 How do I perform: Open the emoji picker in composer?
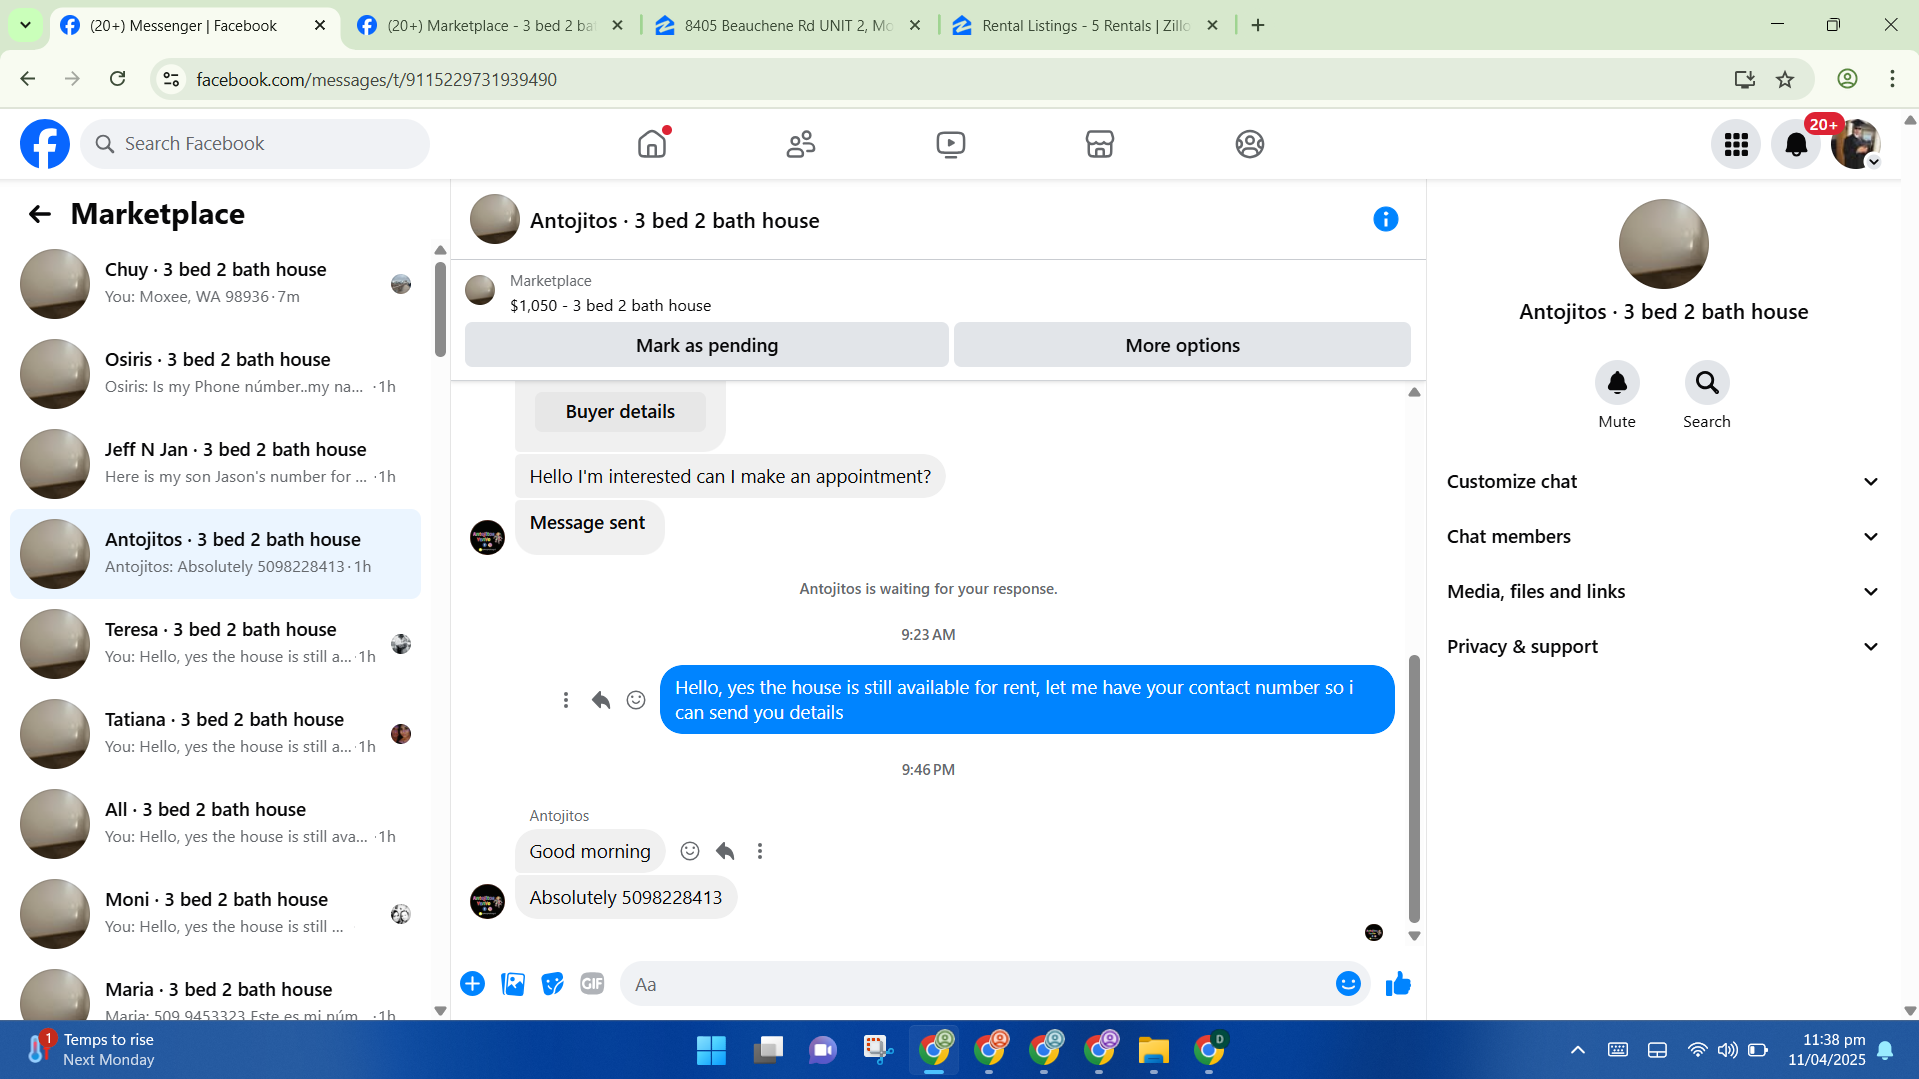[1348, 984]
